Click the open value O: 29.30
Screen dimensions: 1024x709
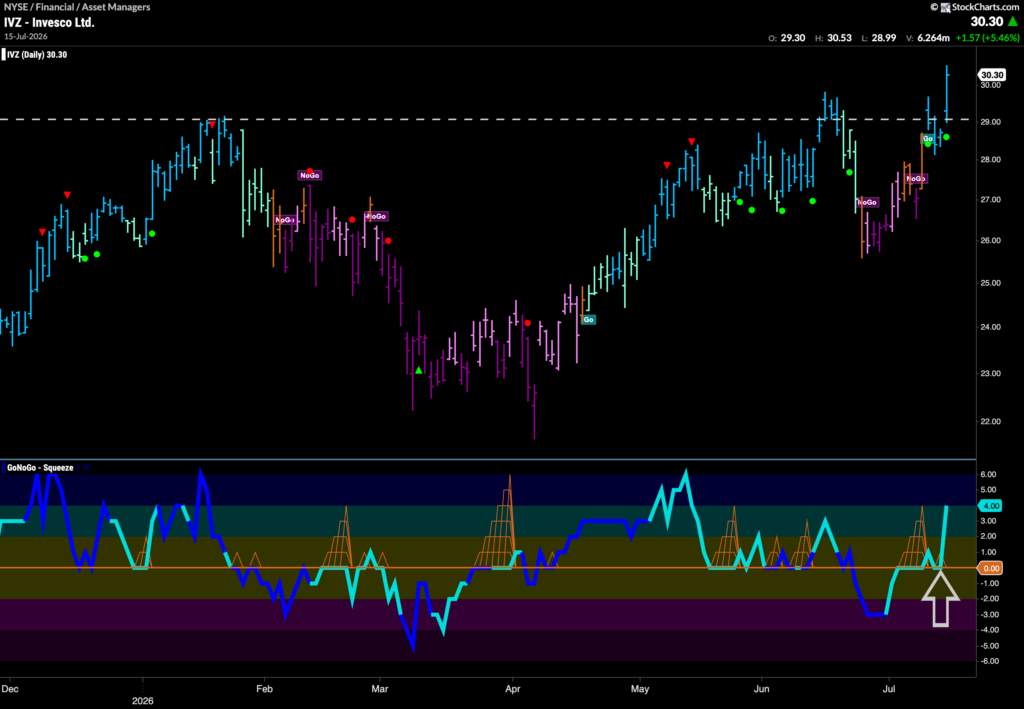tap(786, 38)
